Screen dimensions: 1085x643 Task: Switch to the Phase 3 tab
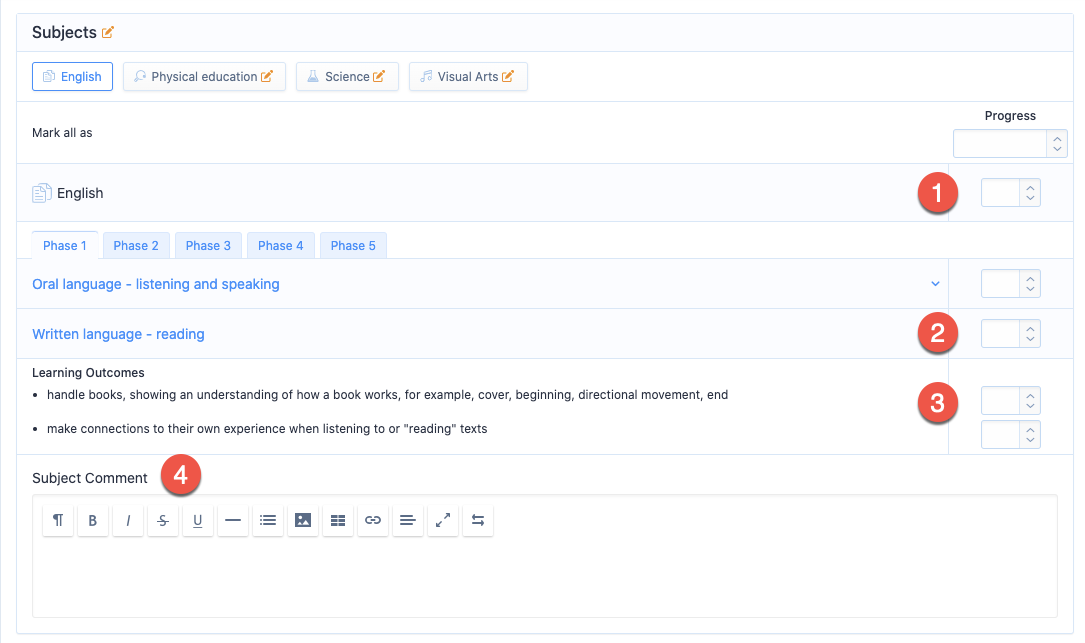pyautogui.click(x=208, y=246)
